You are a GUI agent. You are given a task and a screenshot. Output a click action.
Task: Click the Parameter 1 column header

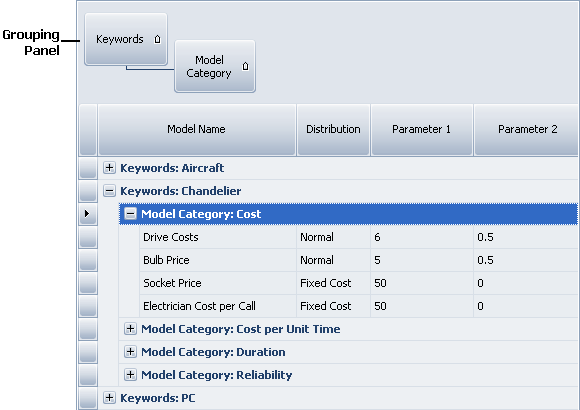tap(422, 130)
